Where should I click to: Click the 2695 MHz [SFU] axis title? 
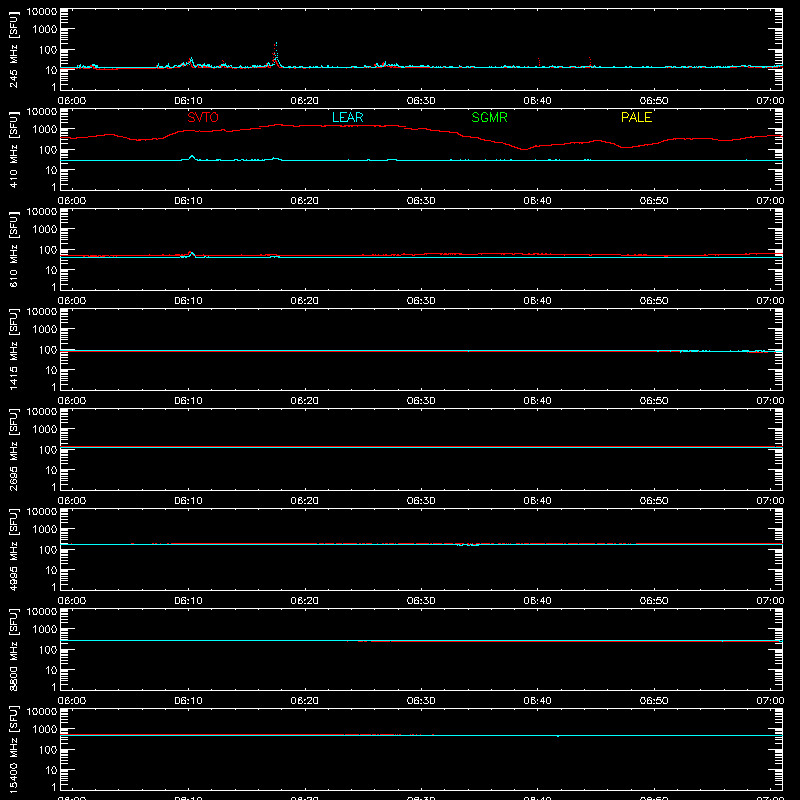(13, 449)
